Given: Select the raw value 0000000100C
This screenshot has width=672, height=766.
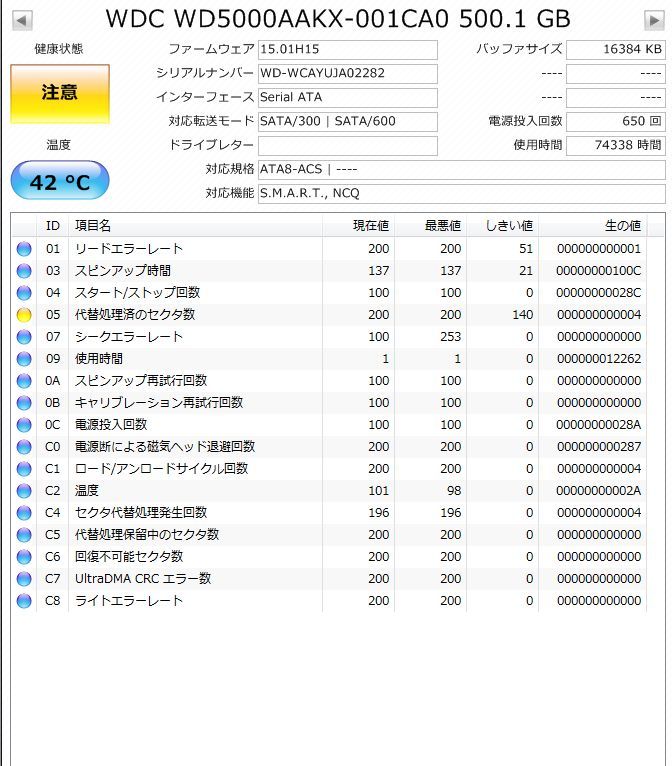Looking at the screenshot, I should pos(599,271).
